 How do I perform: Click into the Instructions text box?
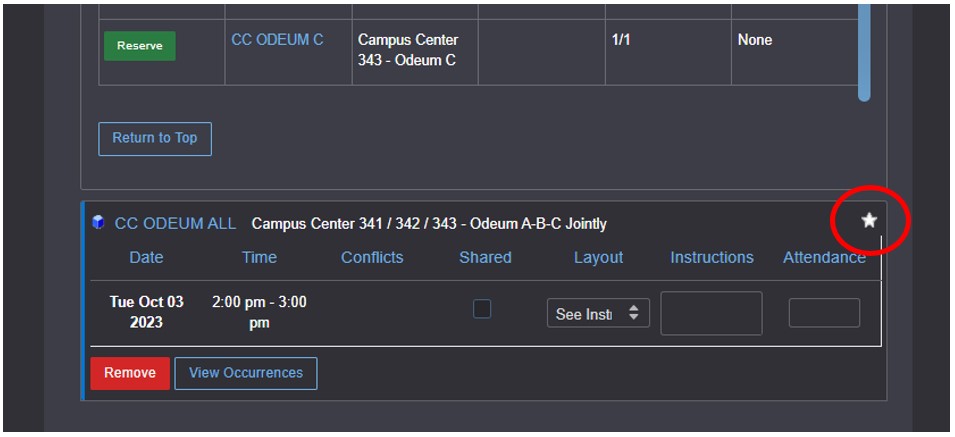(711, 313)
